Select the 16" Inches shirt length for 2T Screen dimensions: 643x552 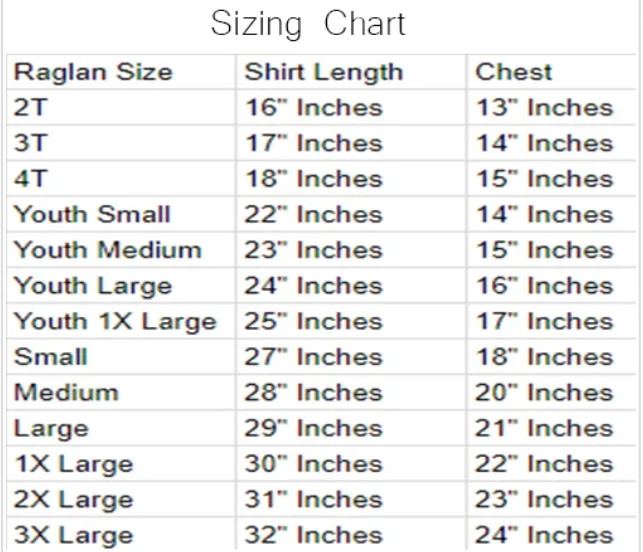point(314,108)
